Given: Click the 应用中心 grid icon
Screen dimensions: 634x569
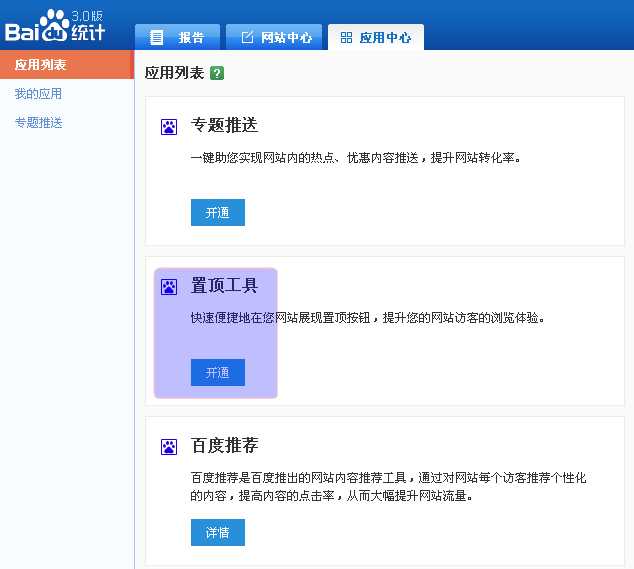Looking at the screenshot, I should (346, 38).
